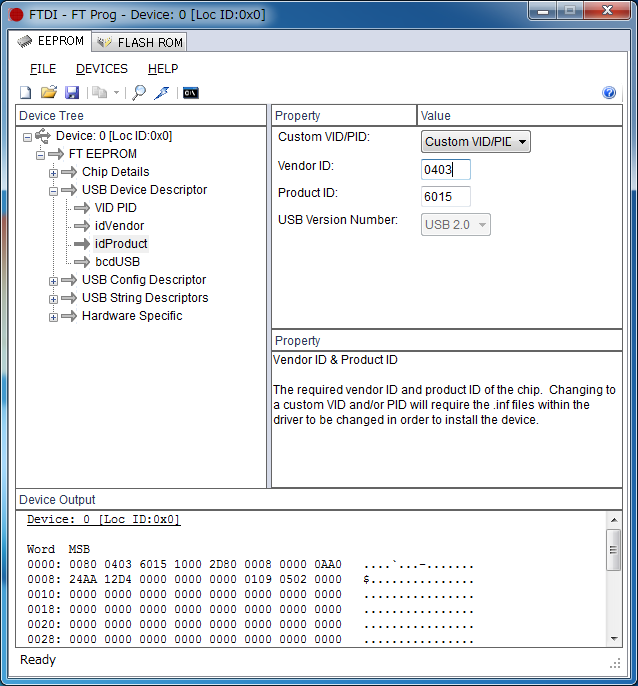Click the Scan and Parse magnifier icon

pyautogui.click(x=139, y=93)
